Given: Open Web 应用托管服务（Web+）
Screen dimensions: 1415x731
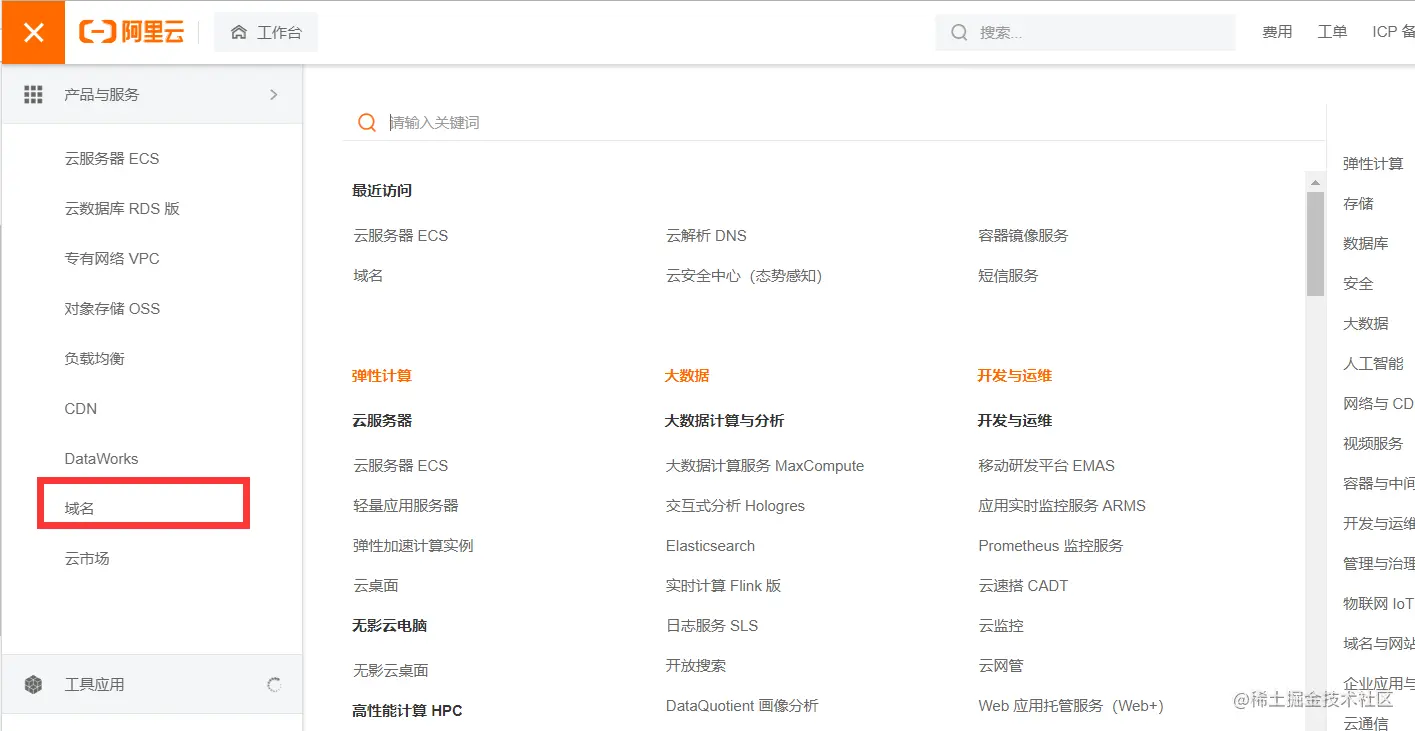Looking at the screenshot, I should (1071, 705).
